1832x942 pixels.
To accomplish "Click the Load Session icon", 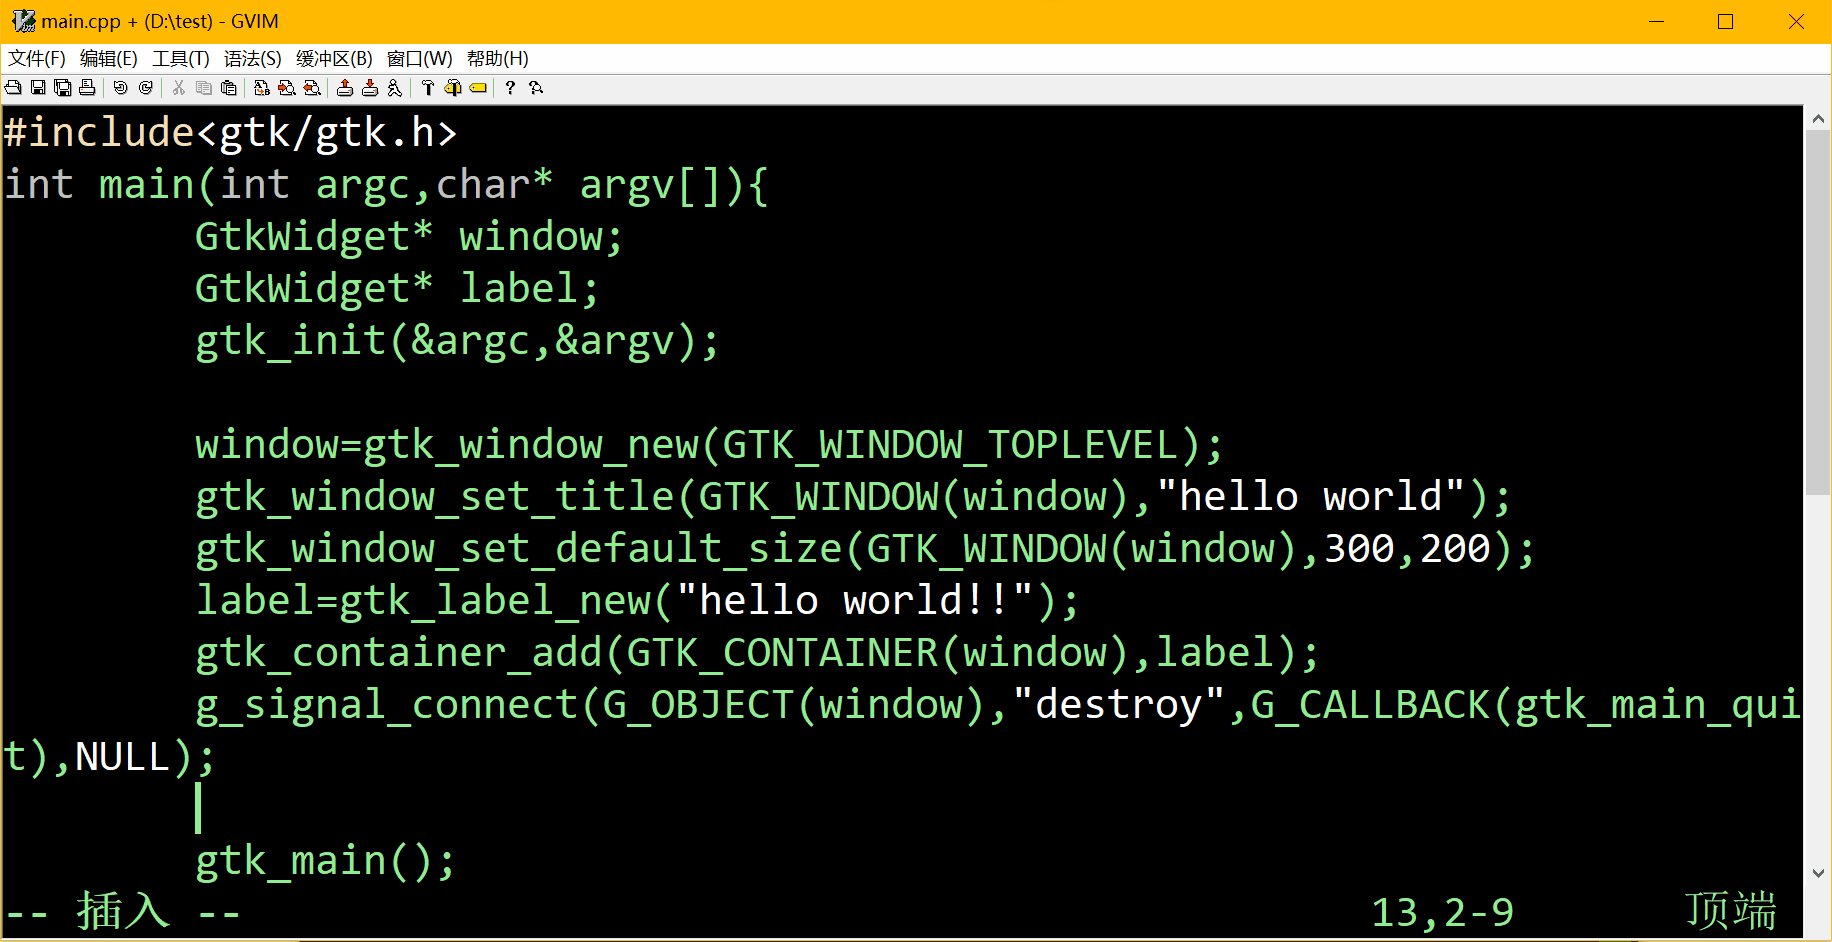I will (x=345, y=88).
